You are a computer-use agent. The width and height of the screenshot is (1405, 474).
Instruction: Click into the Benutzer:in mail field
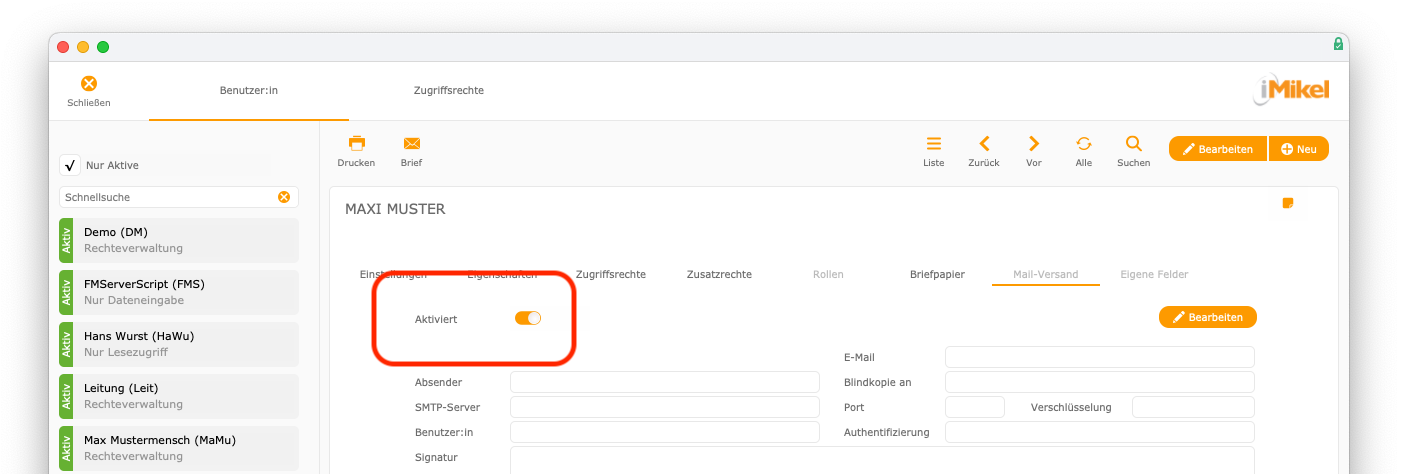tap(664, 432)
